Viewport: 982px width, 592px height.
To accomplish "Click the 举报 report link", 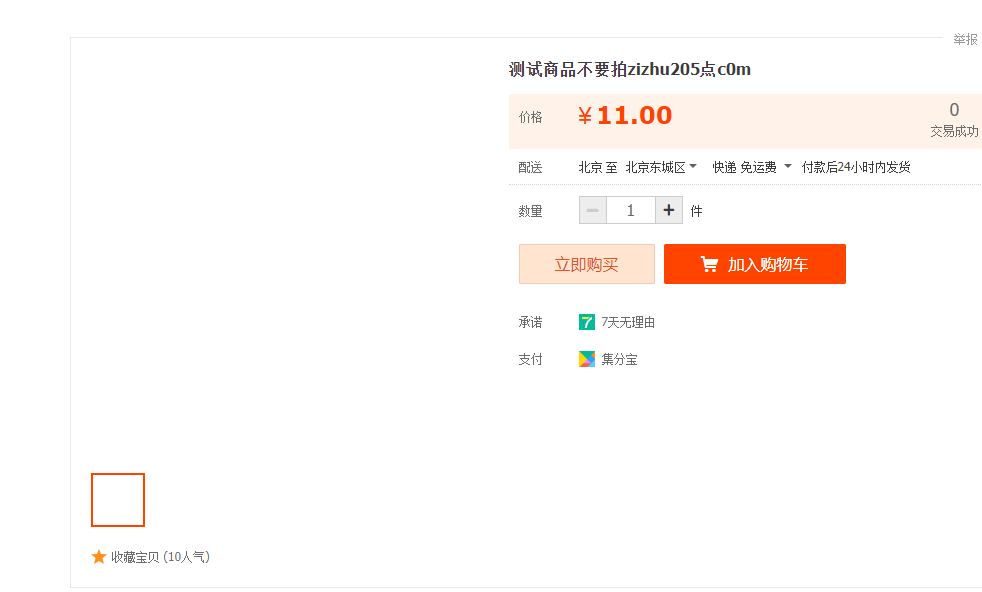I will tap(965, 39).
